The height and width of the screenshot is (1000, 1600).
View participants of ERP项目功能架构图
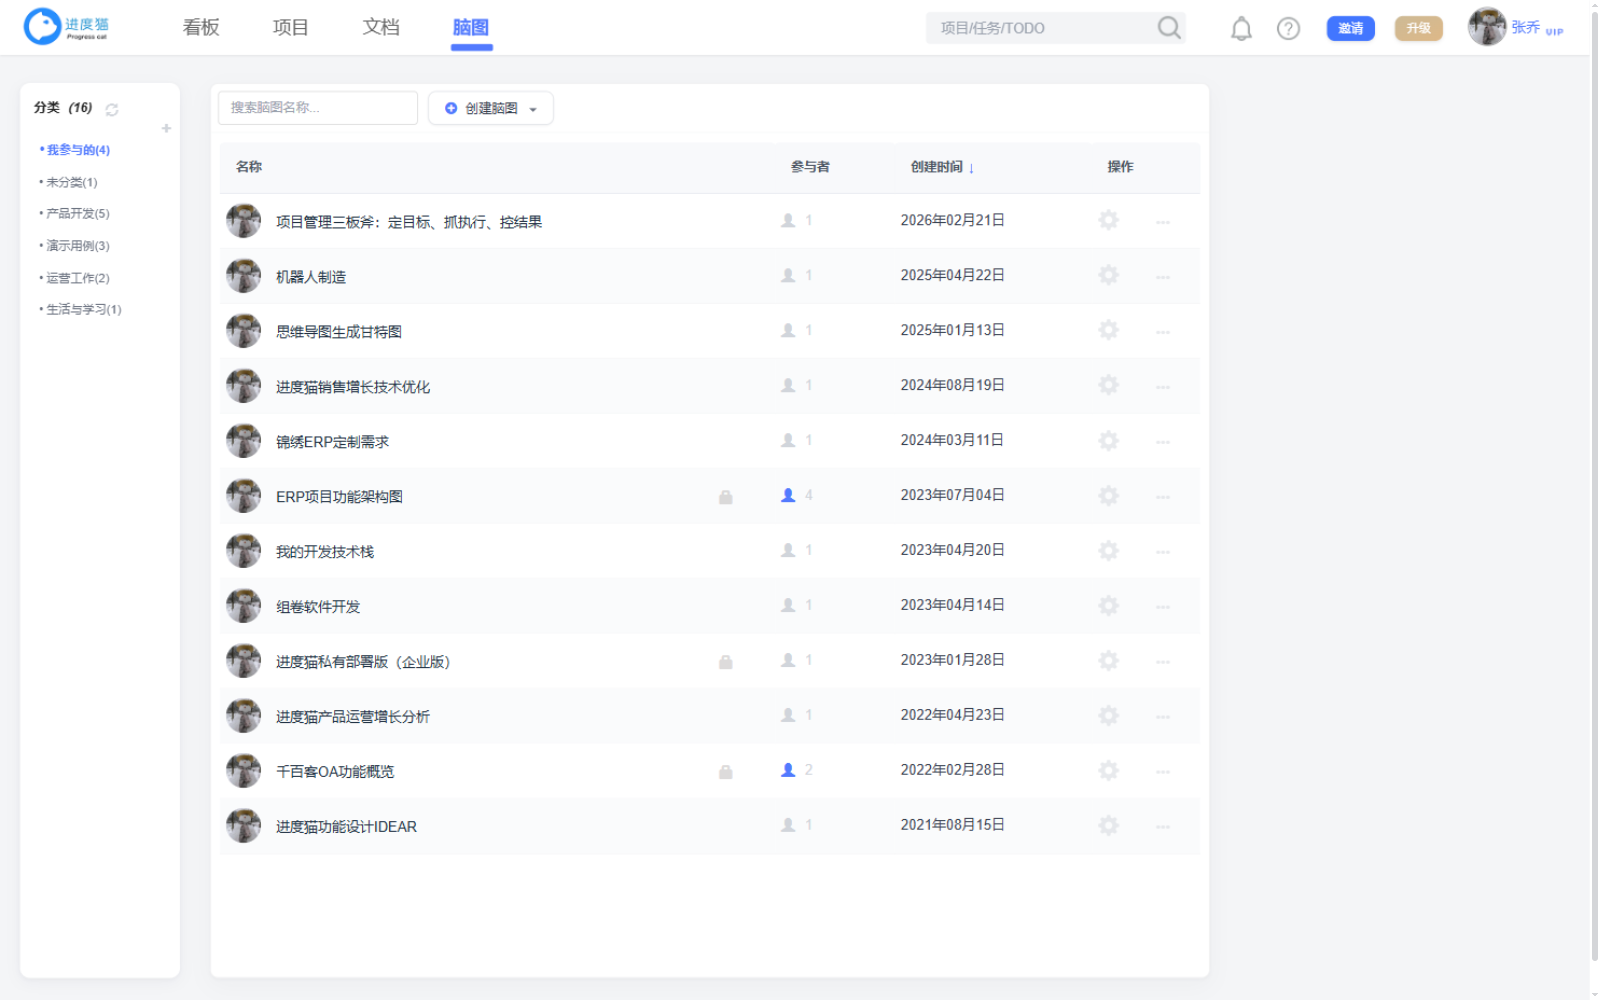click(797, 495)
